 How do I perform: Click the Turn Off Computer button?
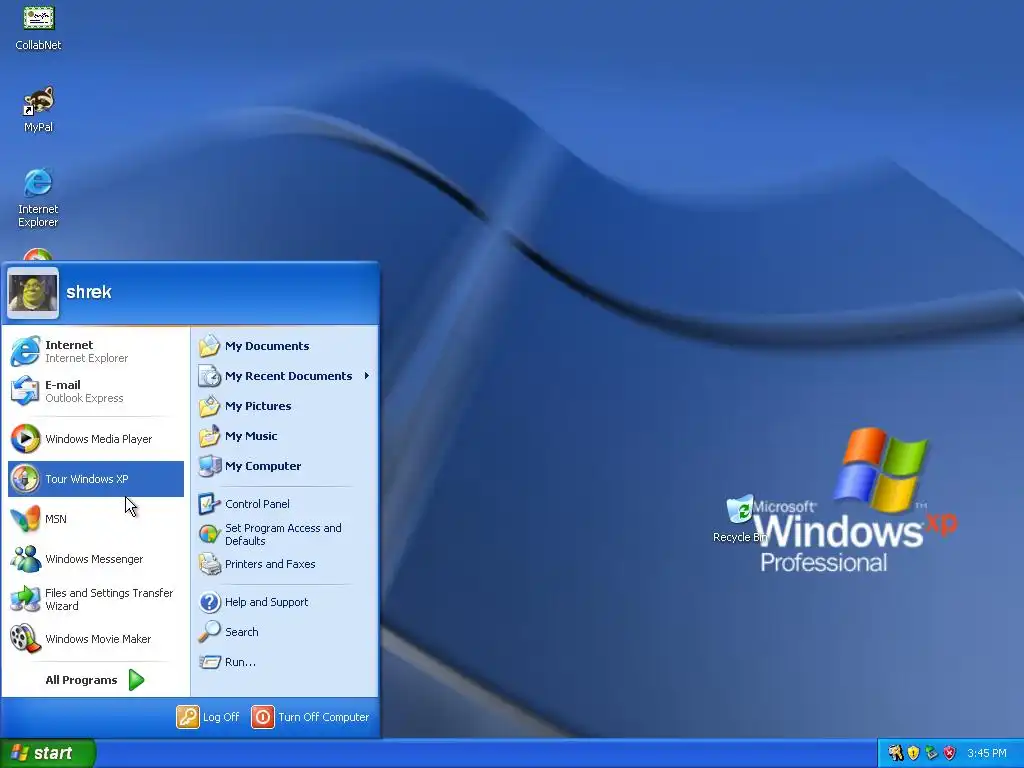[310, 717]
